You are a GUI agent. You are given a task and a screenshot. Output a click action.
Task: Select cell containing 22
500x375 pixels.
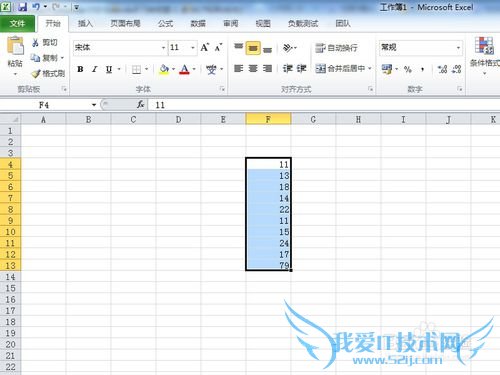(x=268, y=209)
